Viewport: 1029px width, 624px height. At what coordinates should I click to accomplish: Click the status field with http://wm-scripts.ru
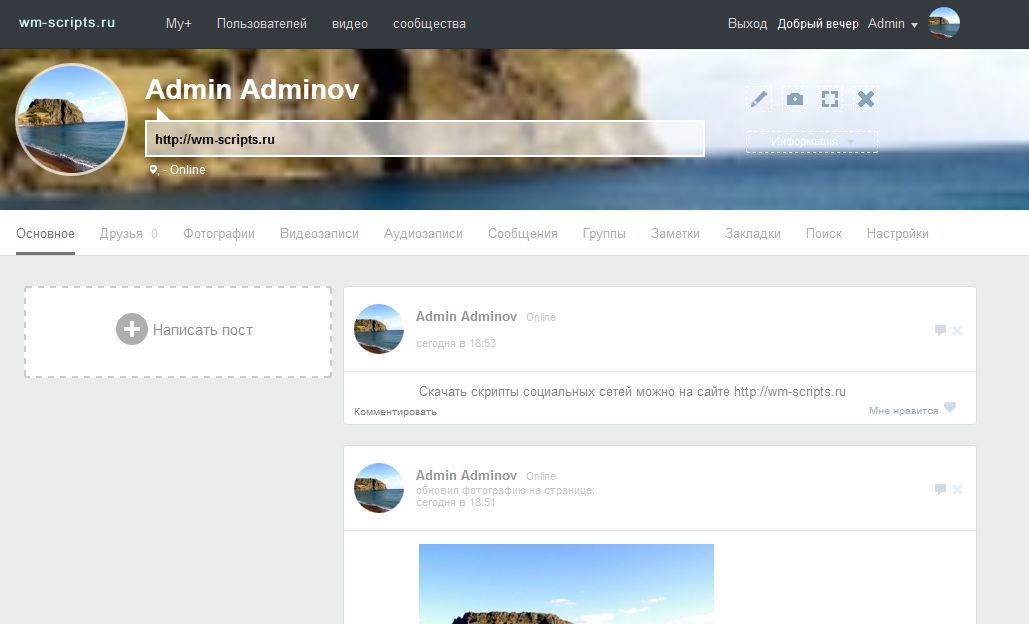(424, 140)
